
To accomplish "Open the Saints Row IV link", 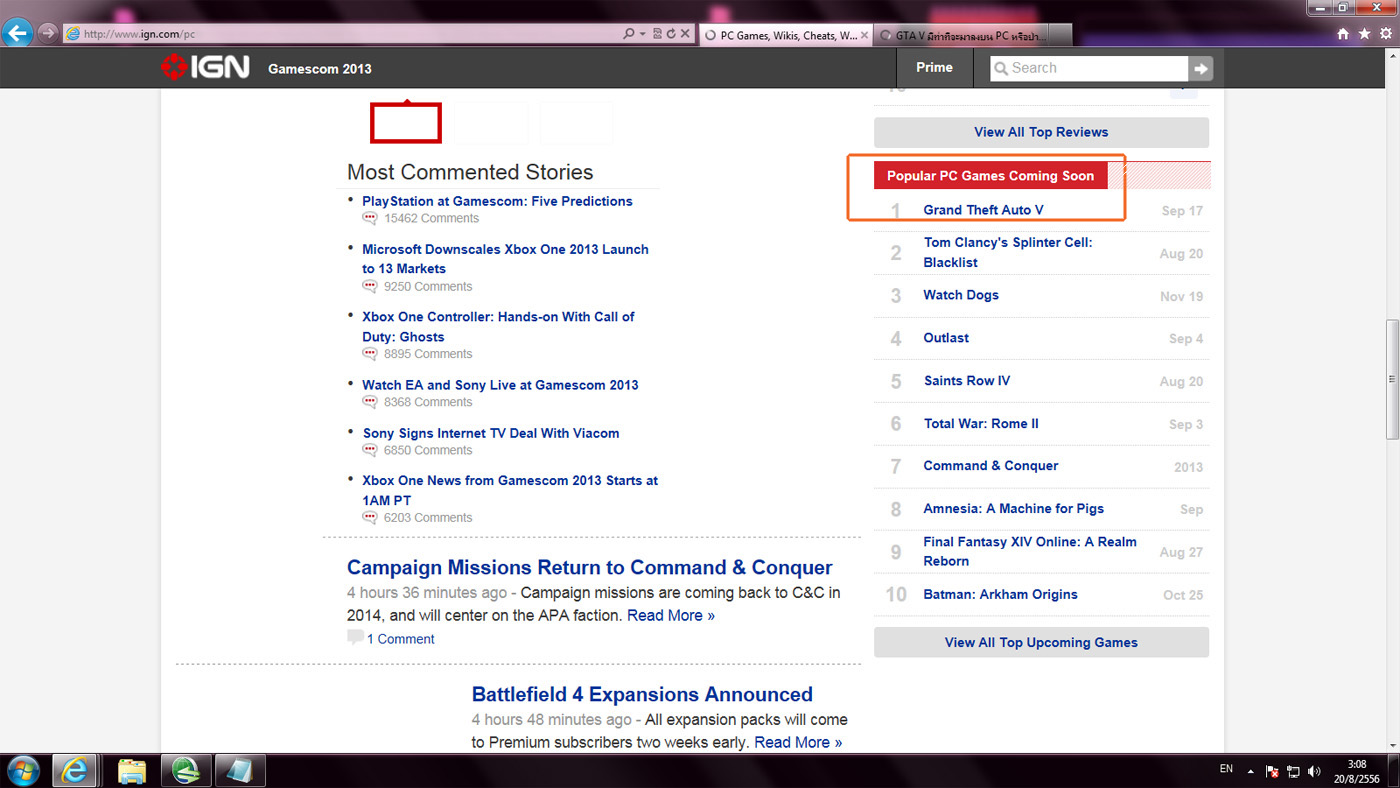I will click(x=967, y=381).
